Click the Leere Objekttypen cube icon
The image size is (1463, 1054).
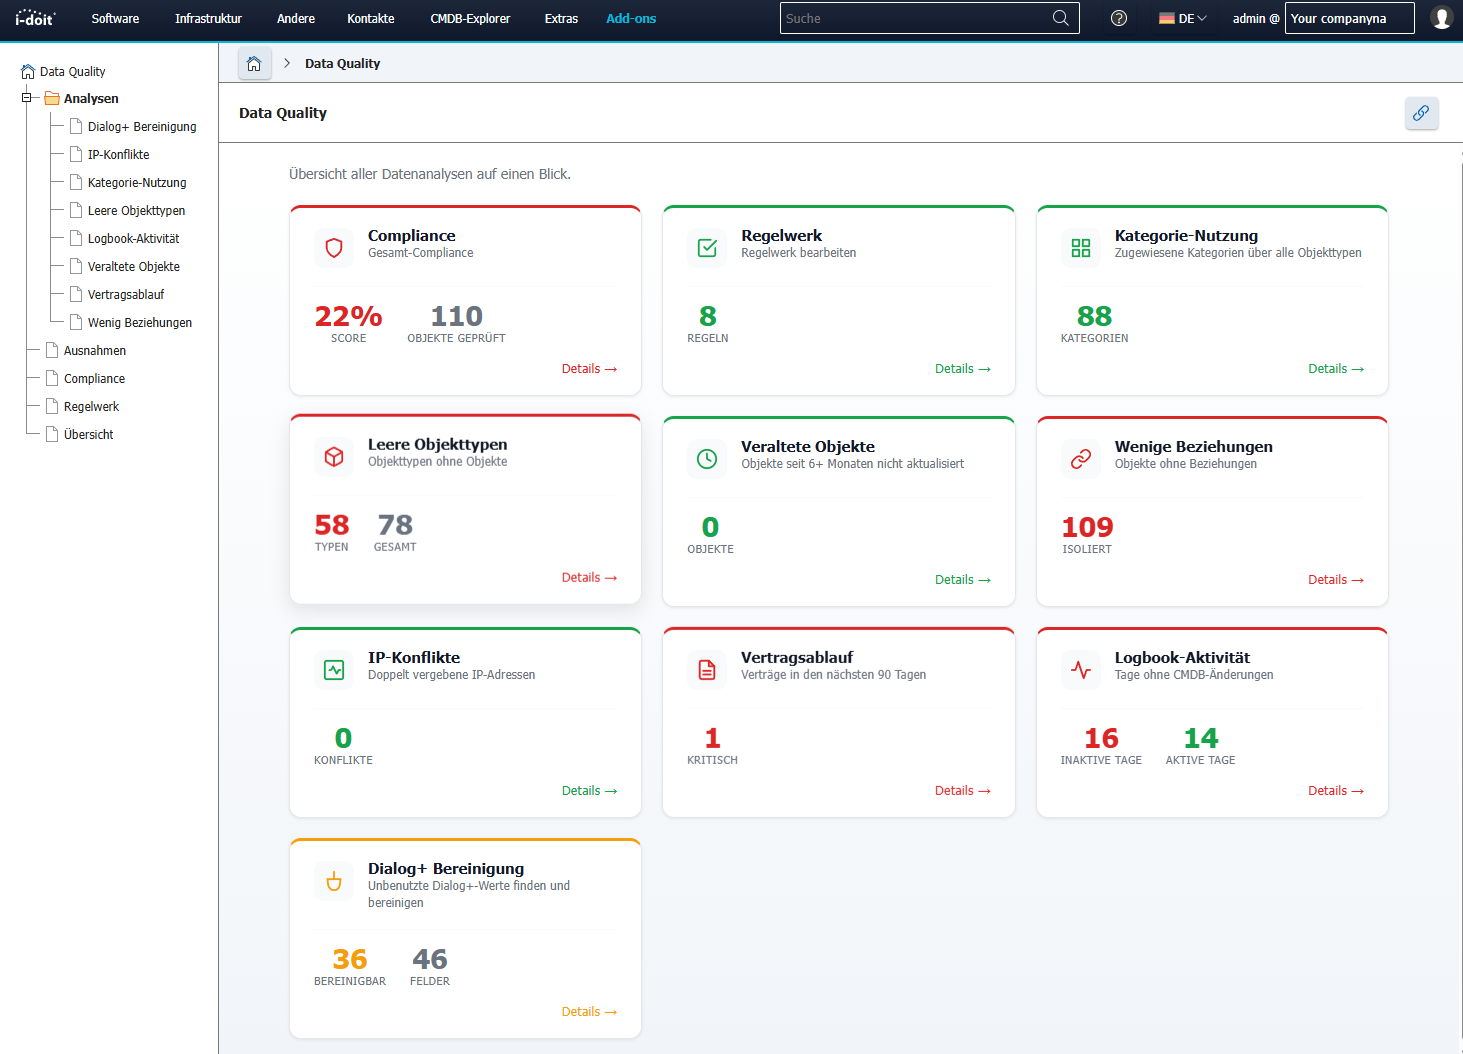[x=334, y=458]
